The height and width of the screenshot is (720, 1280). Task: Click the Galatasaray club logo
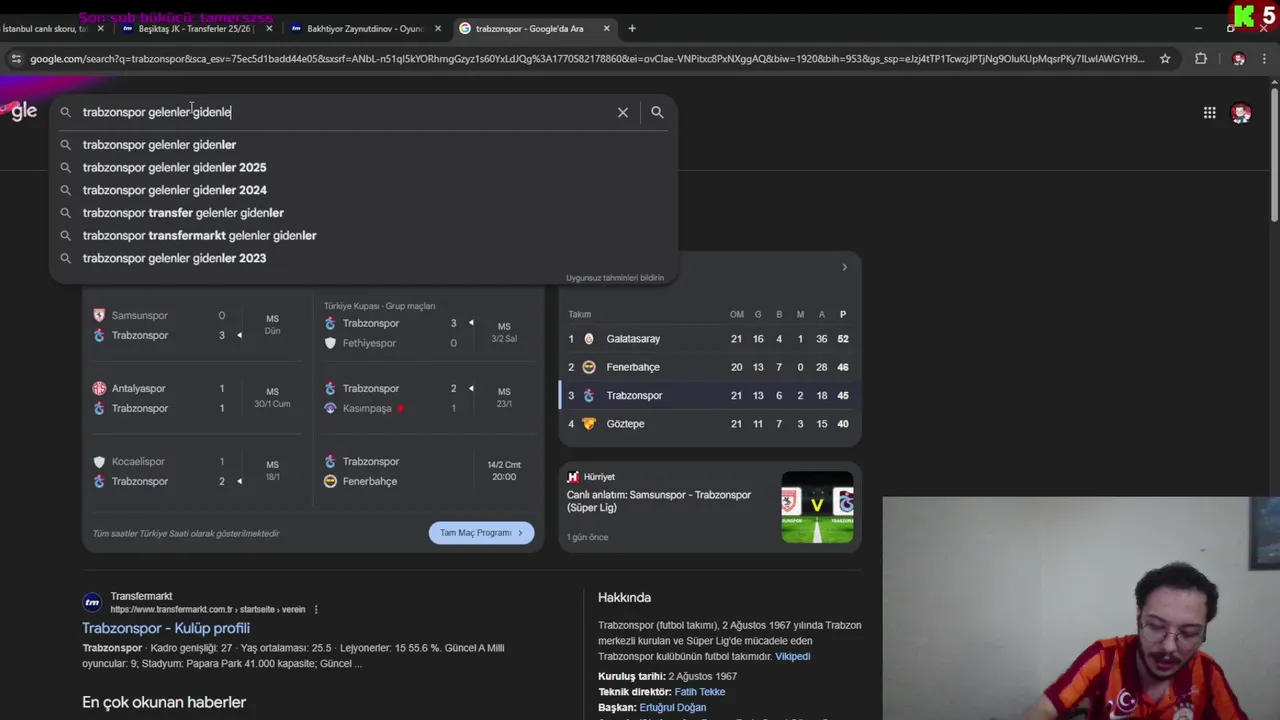point(589,339)
